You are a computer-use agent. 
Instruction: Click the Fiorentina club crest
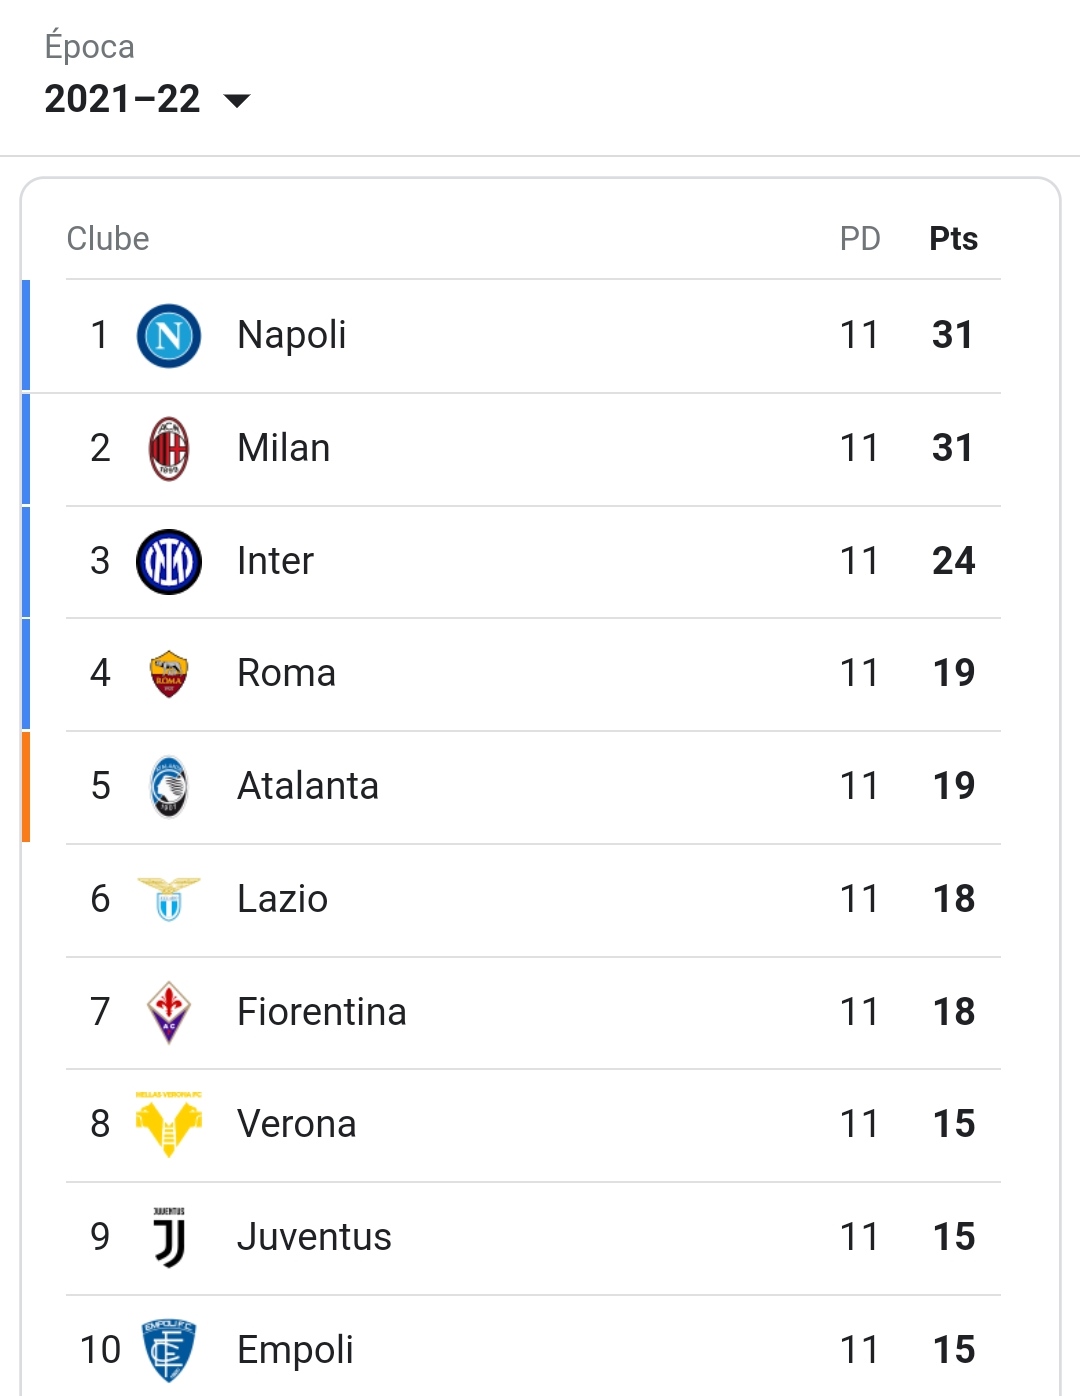169,1012
